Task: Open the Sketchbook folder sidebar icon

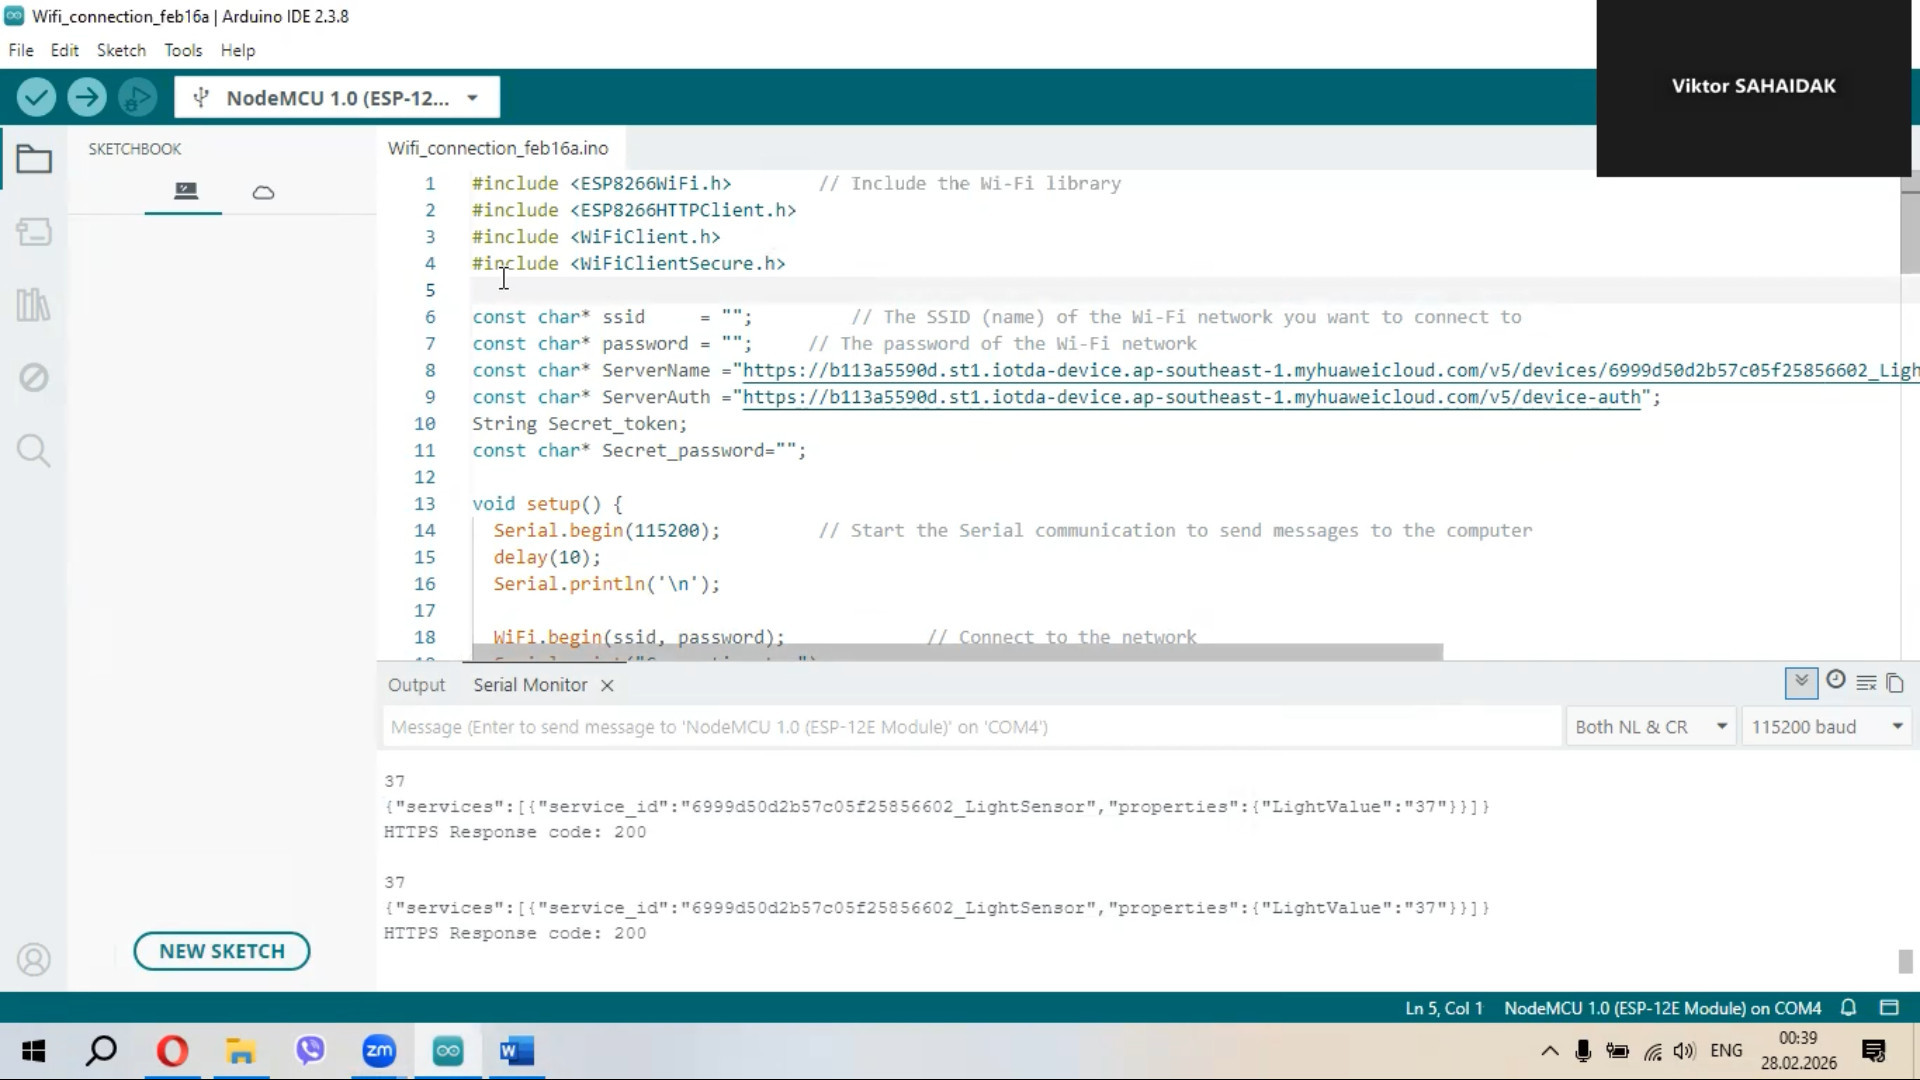Action: [34, 159]
